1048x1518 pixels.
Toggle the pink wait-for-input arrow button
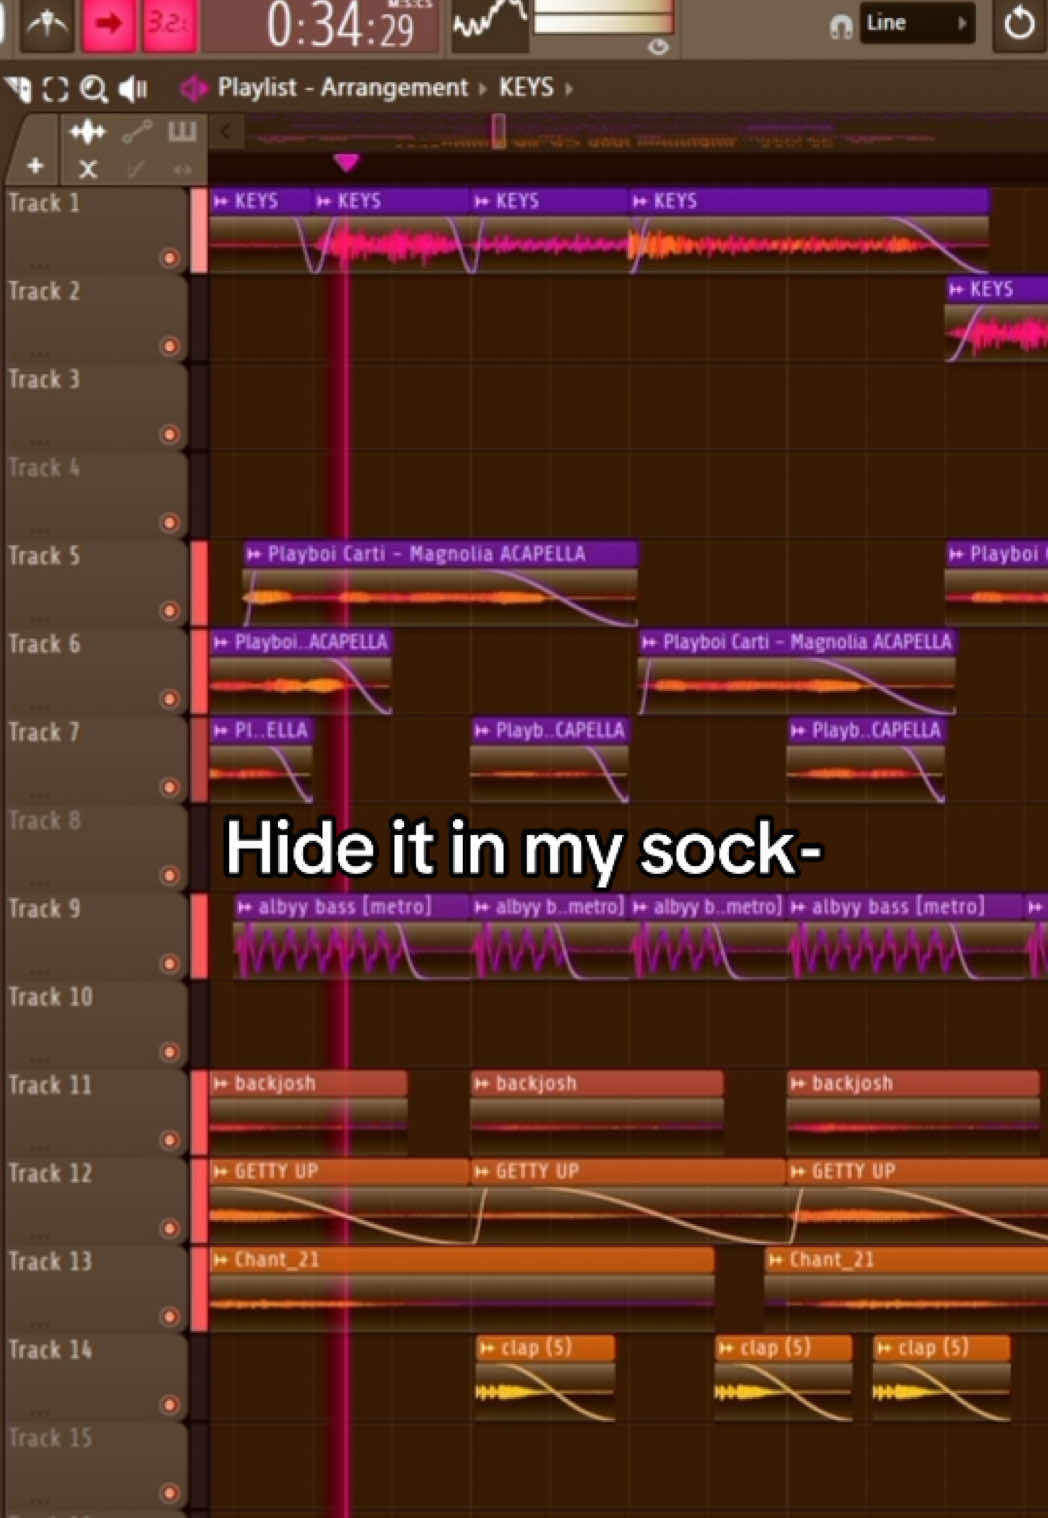[108, 23]
